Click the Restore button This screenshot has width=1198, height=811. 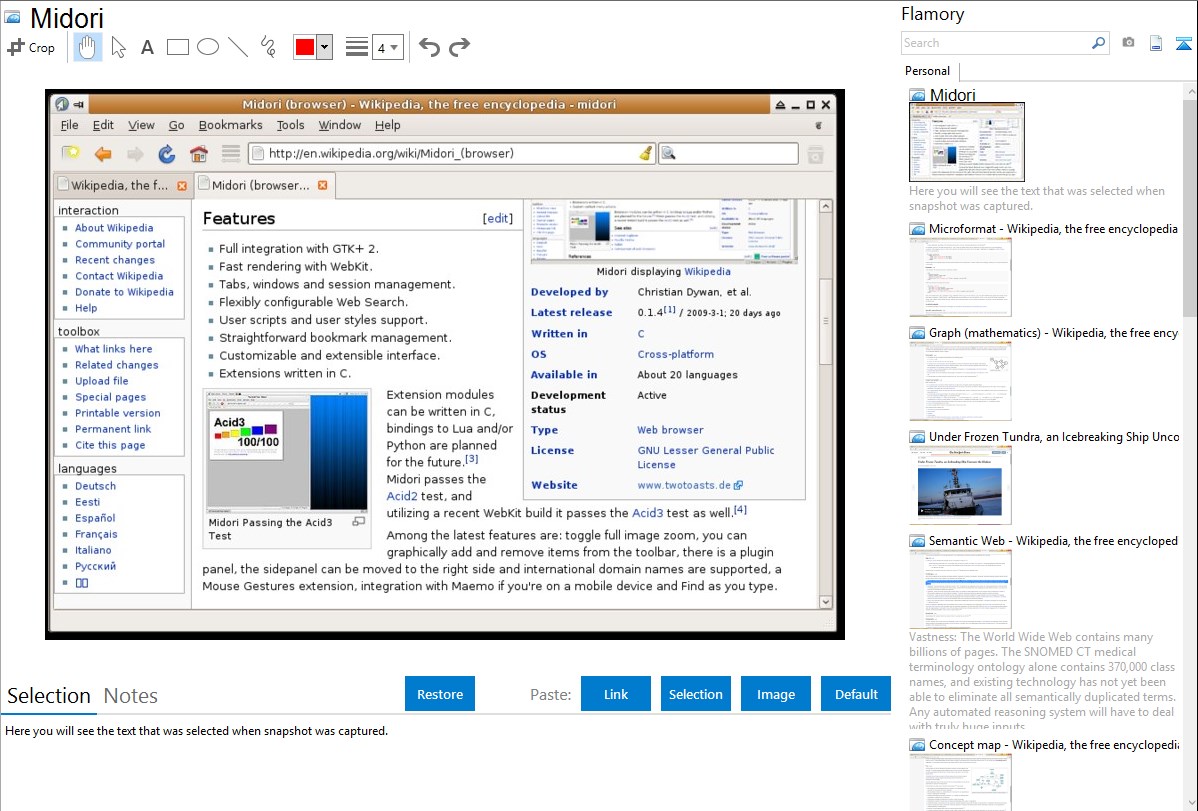440,694
